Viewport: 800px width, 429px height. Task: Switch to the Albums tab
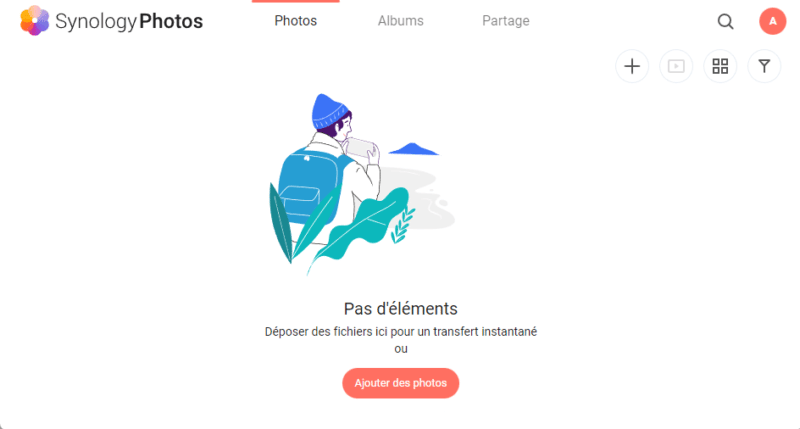point(401,21)
